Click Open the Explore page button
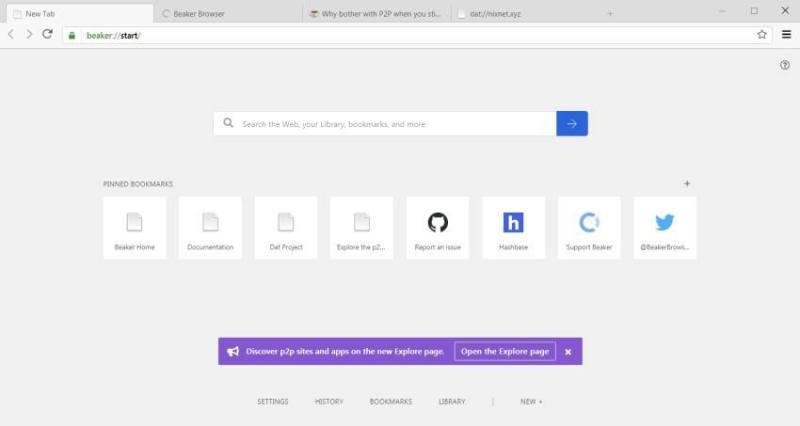This screenshot has height=426, width=800. click(x=505, y=352)
